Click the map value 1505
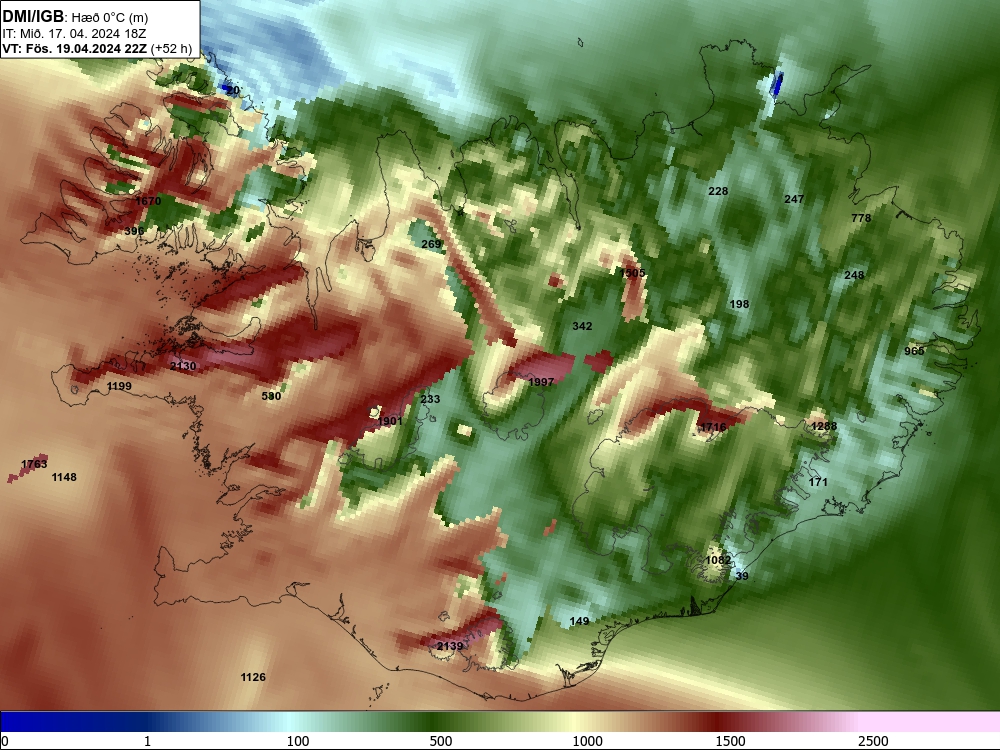The width and height of the screenshot is (1000, 750). click(633, 273)
